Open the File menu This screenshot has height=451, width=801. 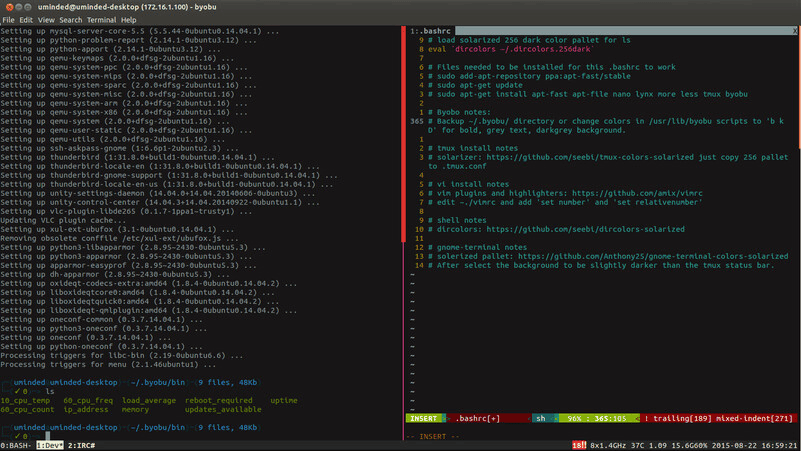(x=8, y=20)
